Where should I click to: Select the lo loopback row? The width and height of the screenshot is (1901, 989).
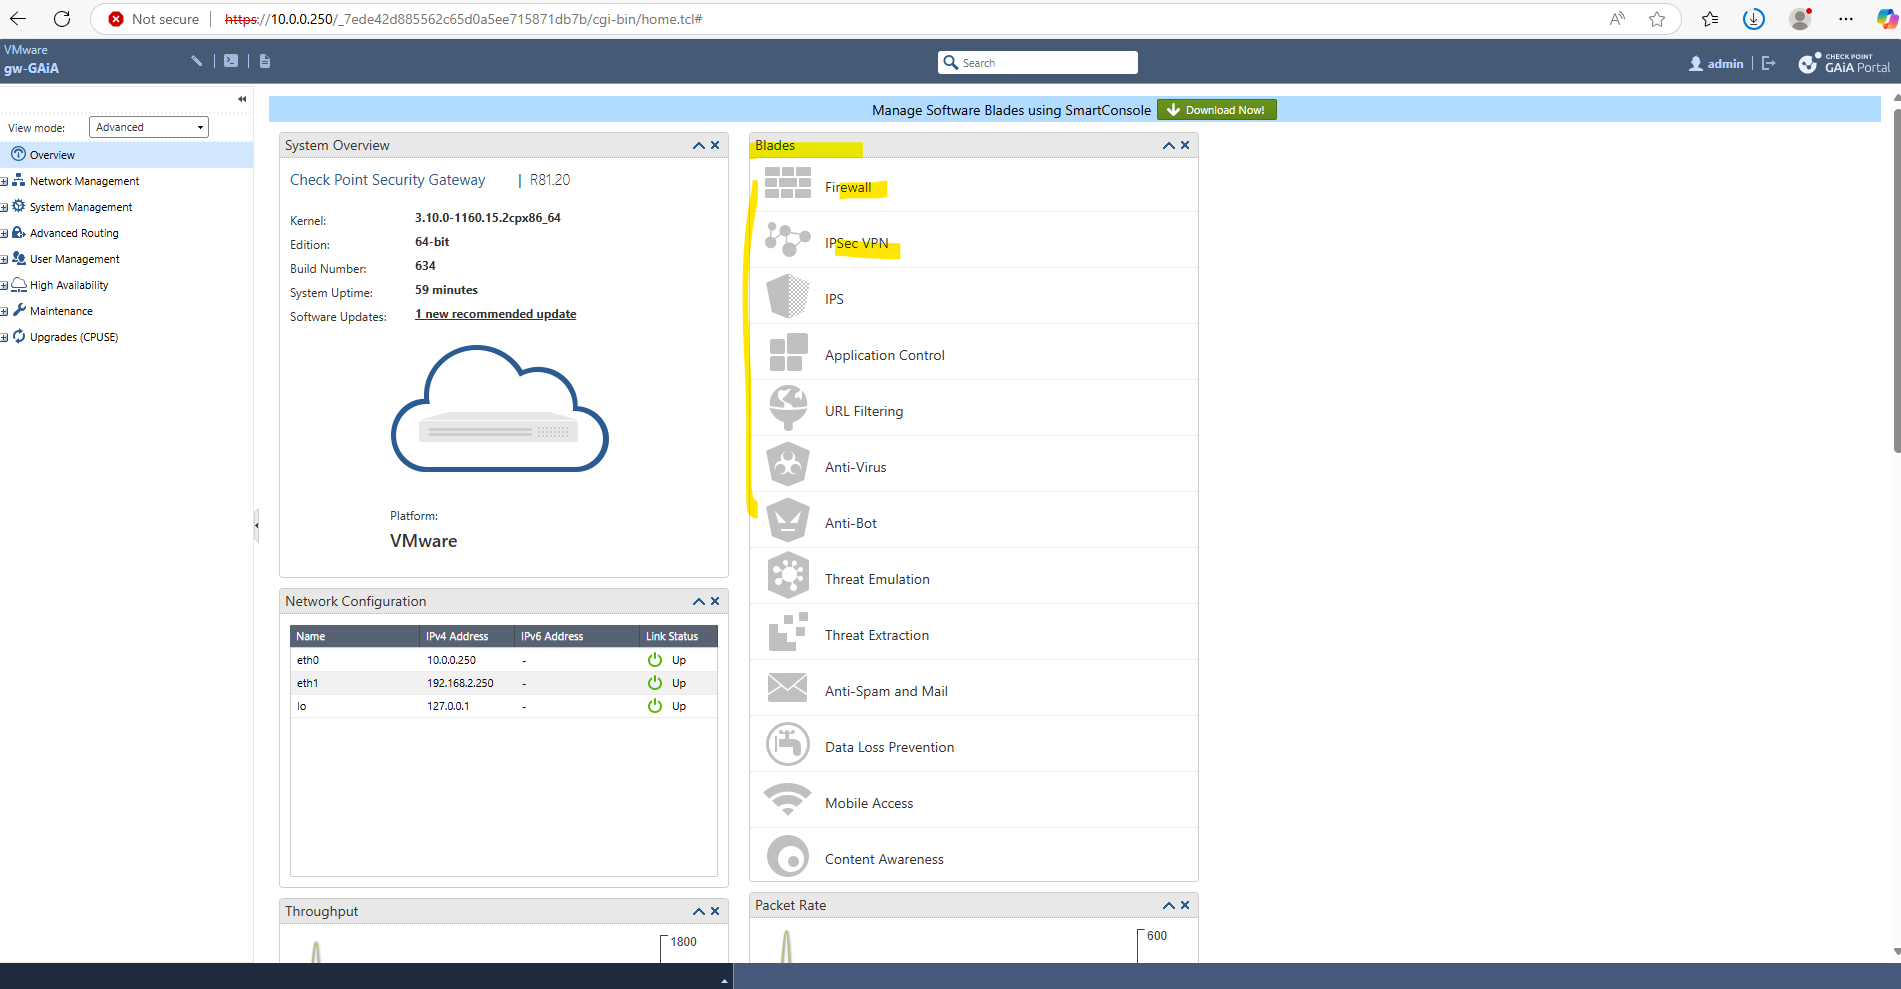(504, 706)
